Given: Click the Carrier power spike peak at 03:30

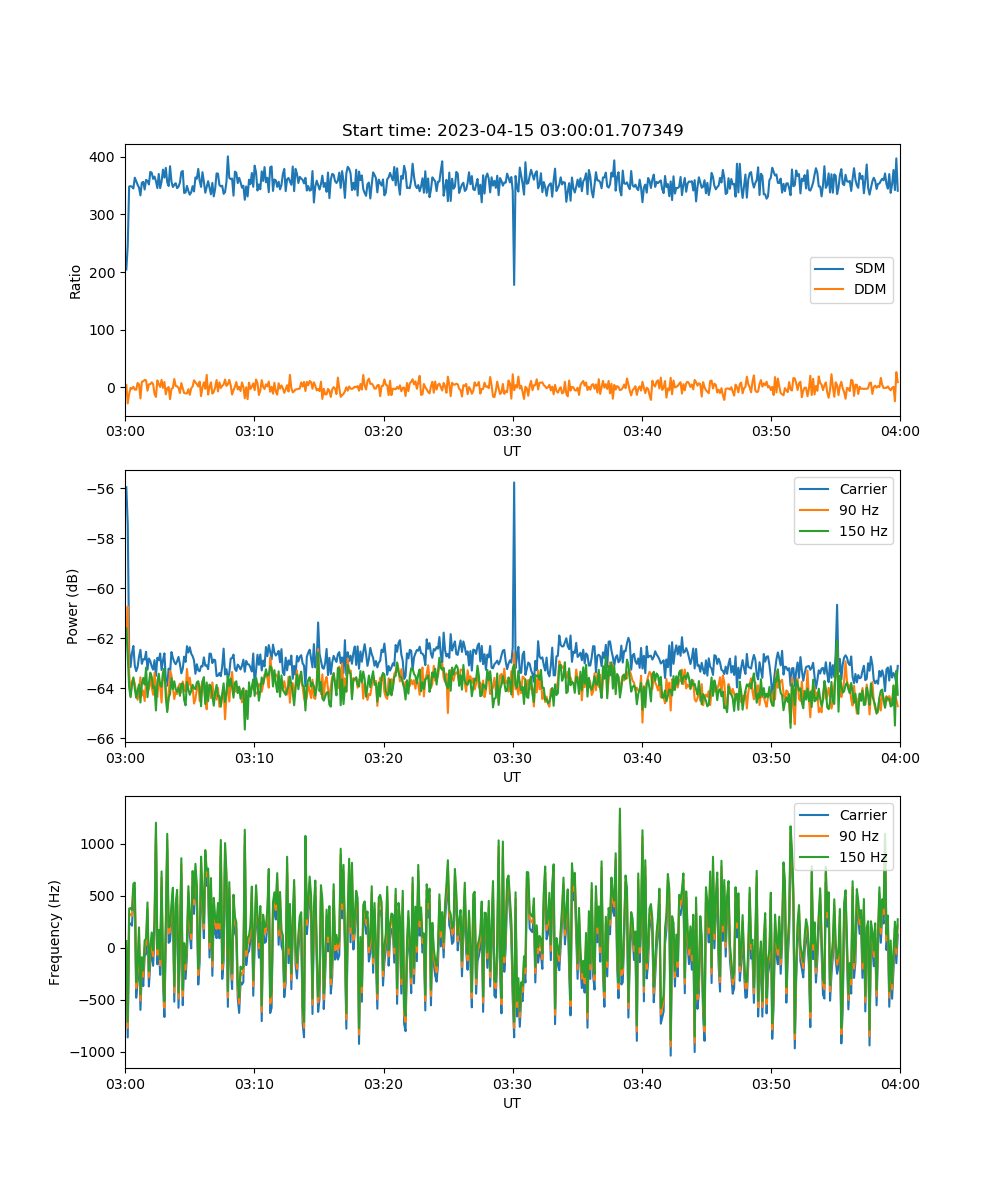Looking at the screenshot, I should (514, 483).
